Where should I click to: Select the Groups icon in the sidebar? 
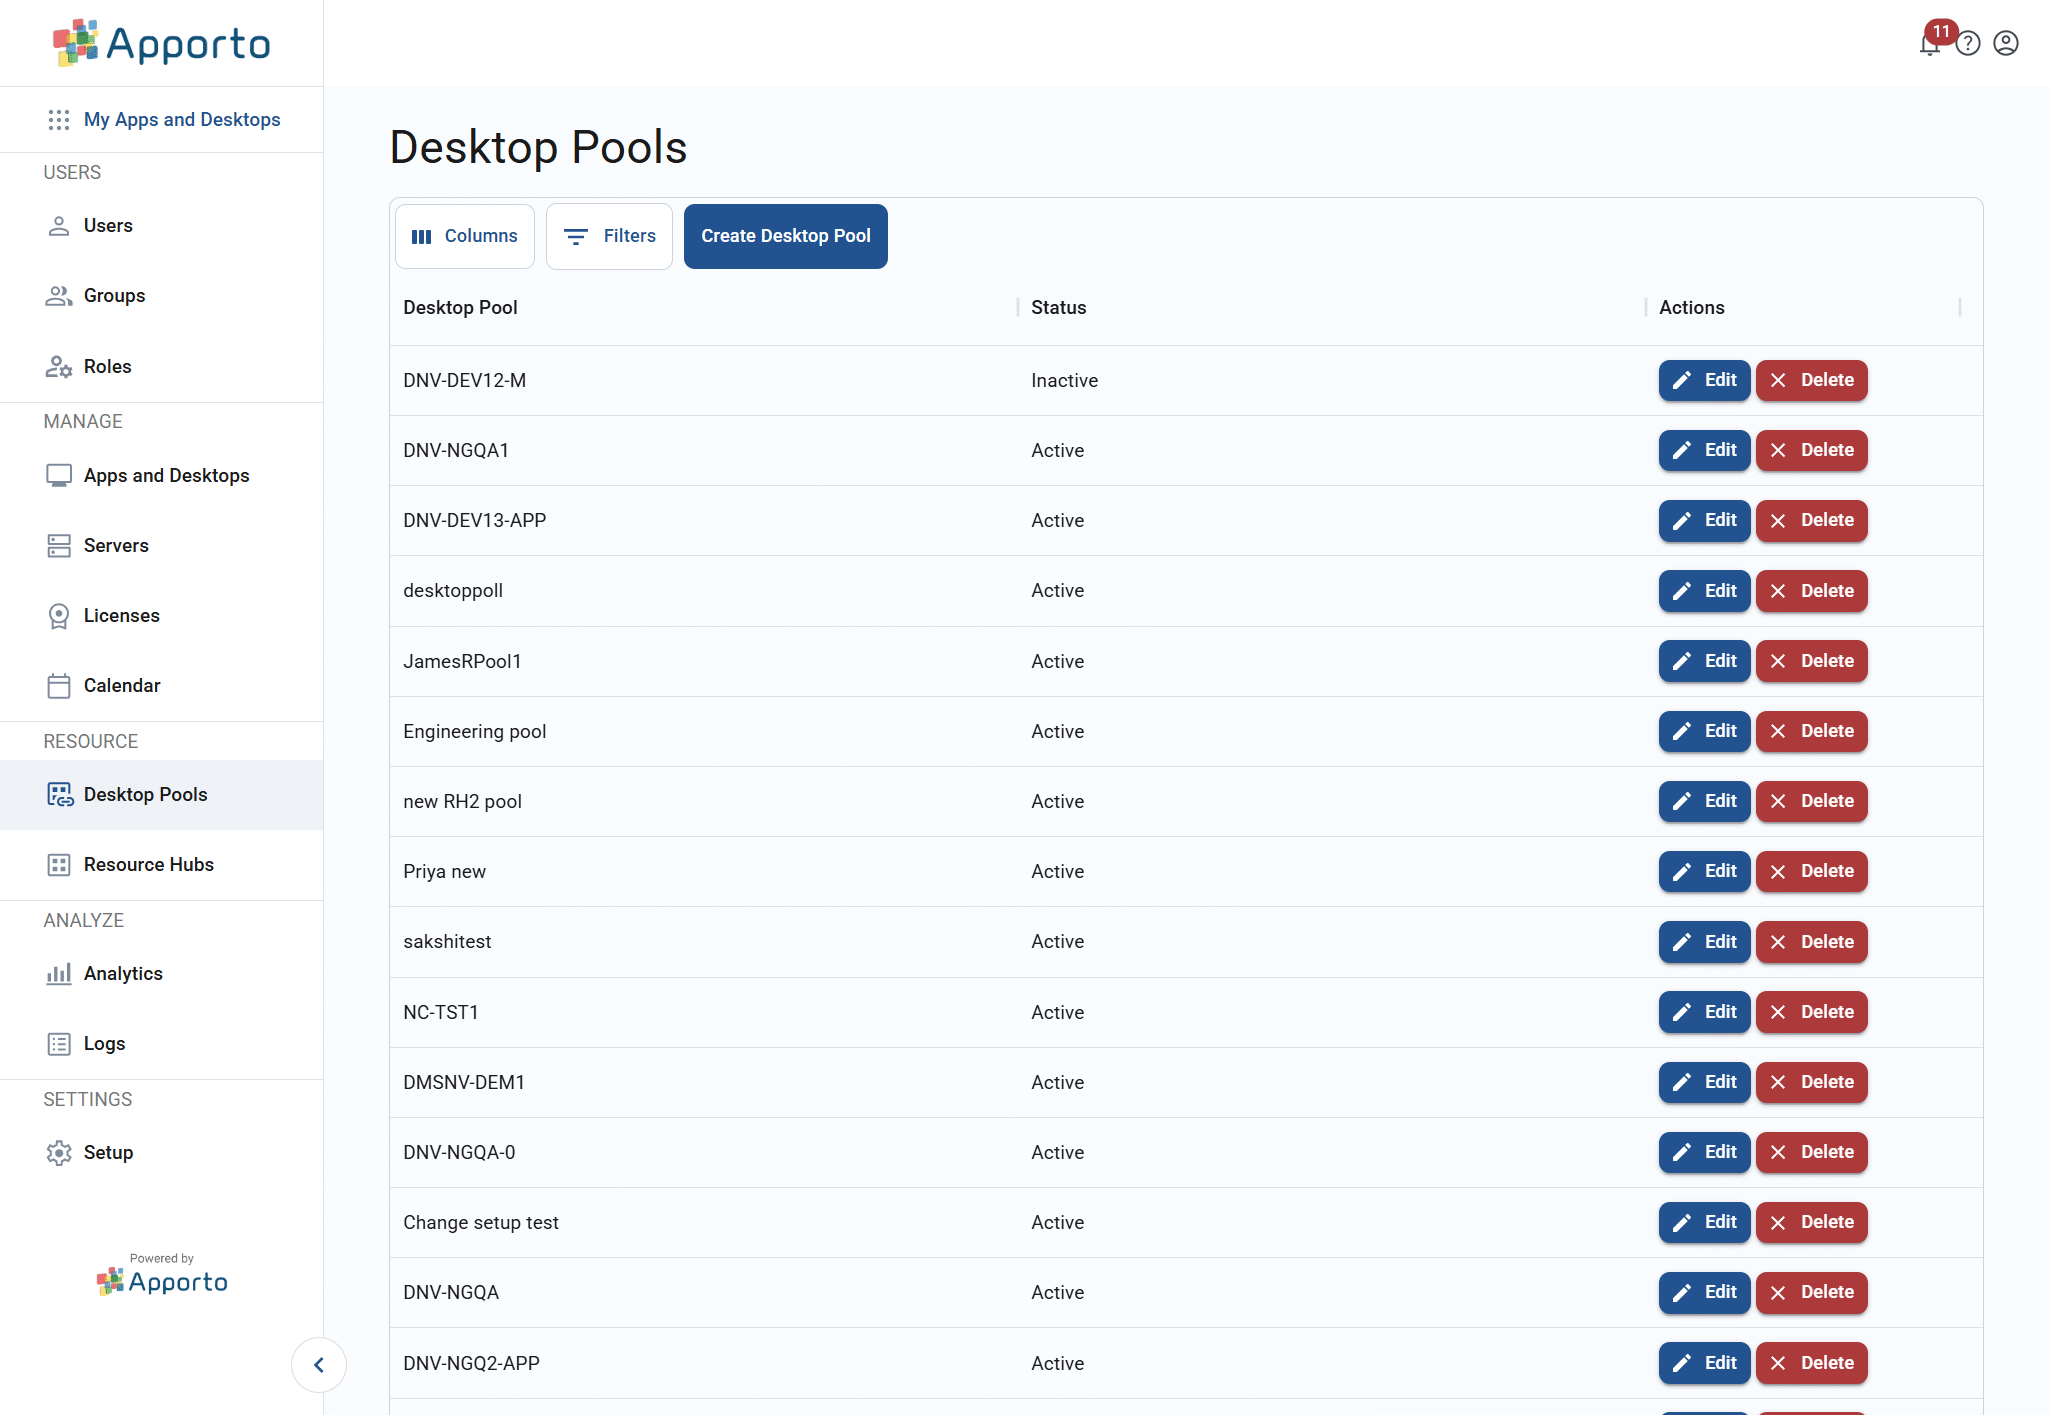coord(58,295)
